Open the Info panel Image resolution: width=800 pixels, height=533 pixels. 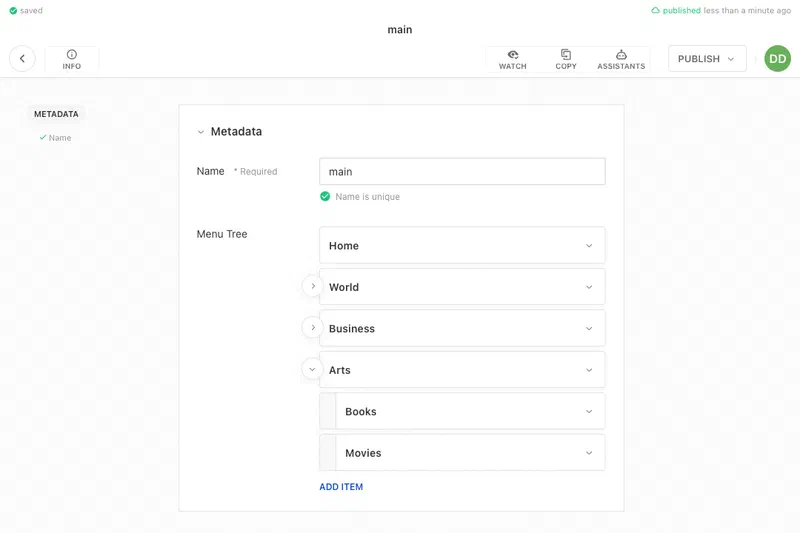(71, 59)
